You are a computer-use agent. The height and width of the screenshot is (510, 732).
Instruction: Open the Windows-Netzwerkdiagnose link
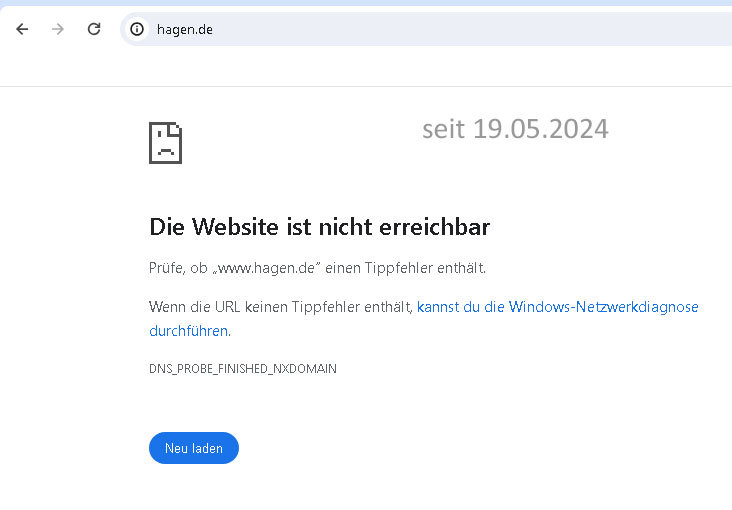(558, 307)
